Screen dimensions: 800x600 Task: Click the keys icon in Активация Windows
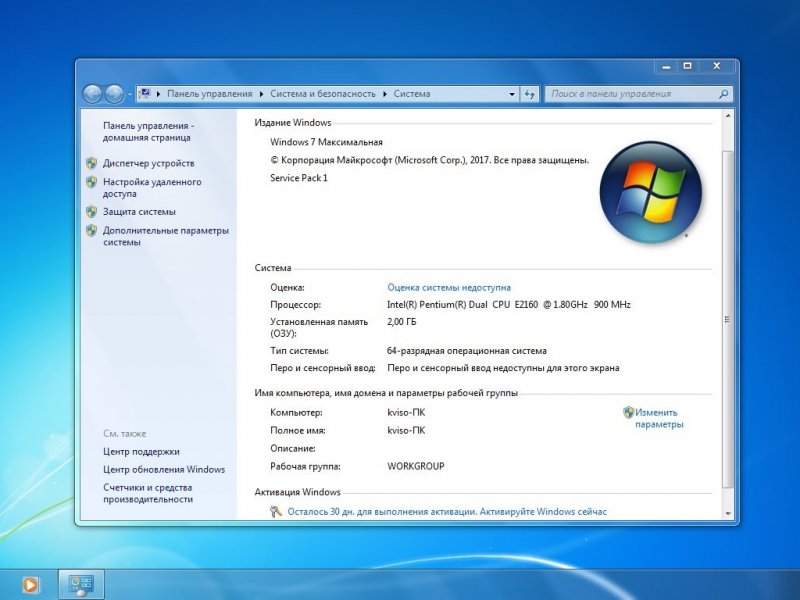click(x=276, y=511)
